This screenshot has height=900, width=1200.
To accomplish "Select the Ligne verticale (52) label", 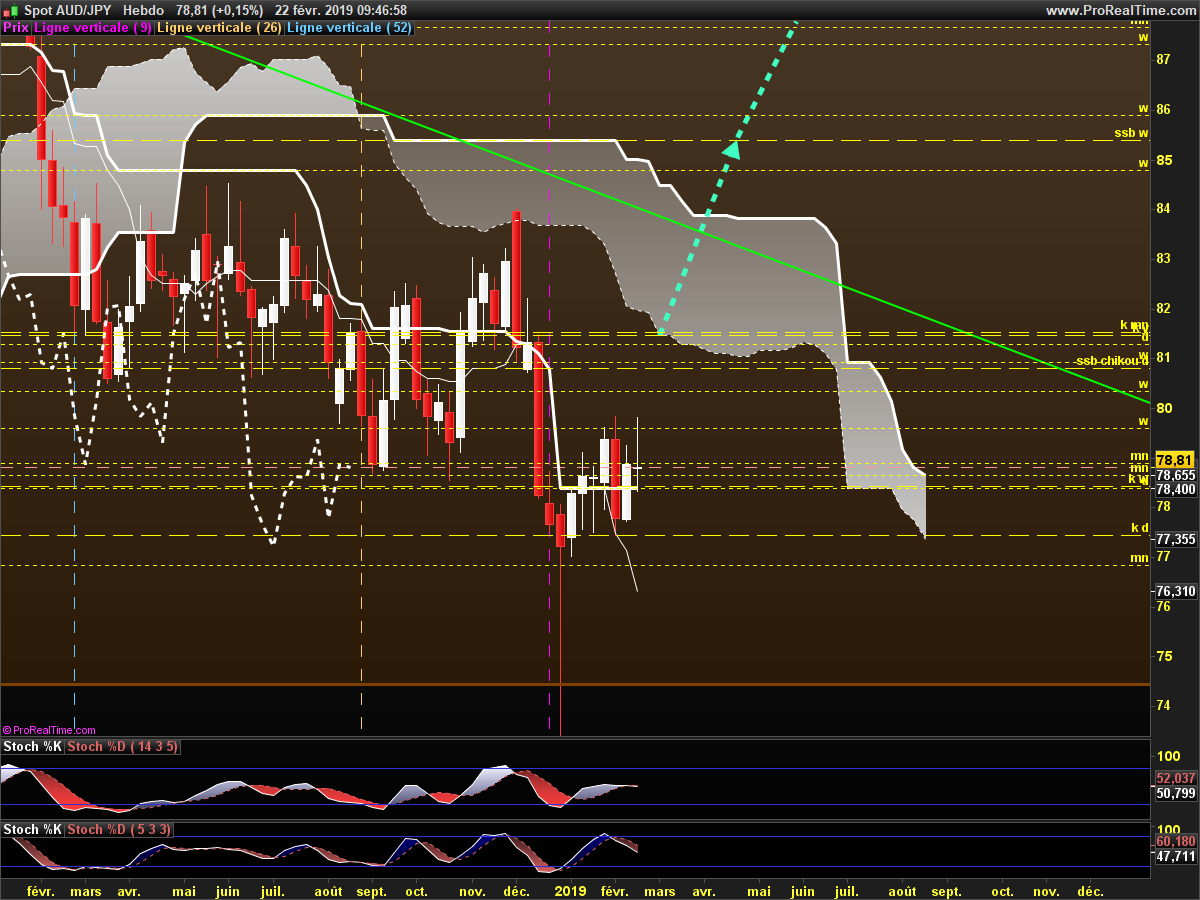I will click(x=349, y=28).
